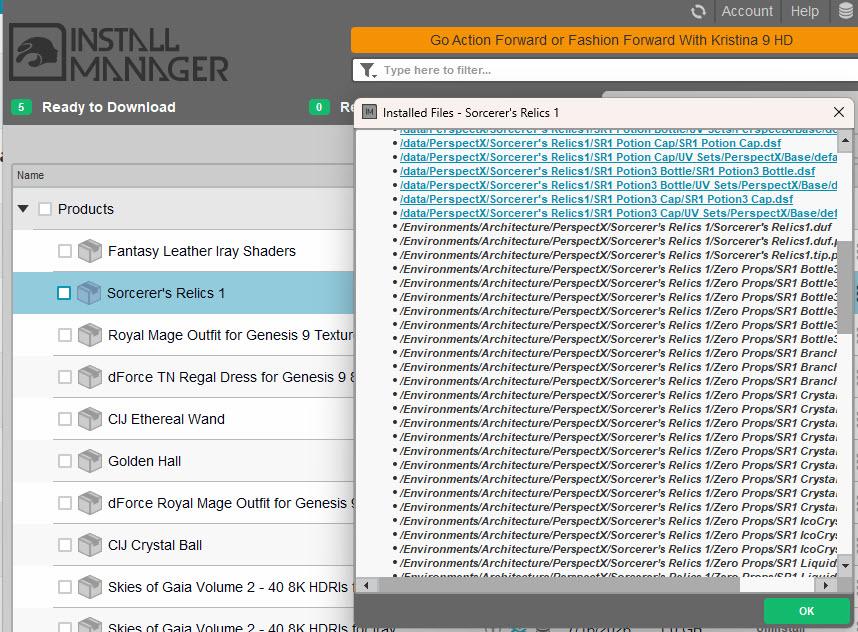Click the horizontal scroll right arrow
858x632 pixels.
[826, 585]
